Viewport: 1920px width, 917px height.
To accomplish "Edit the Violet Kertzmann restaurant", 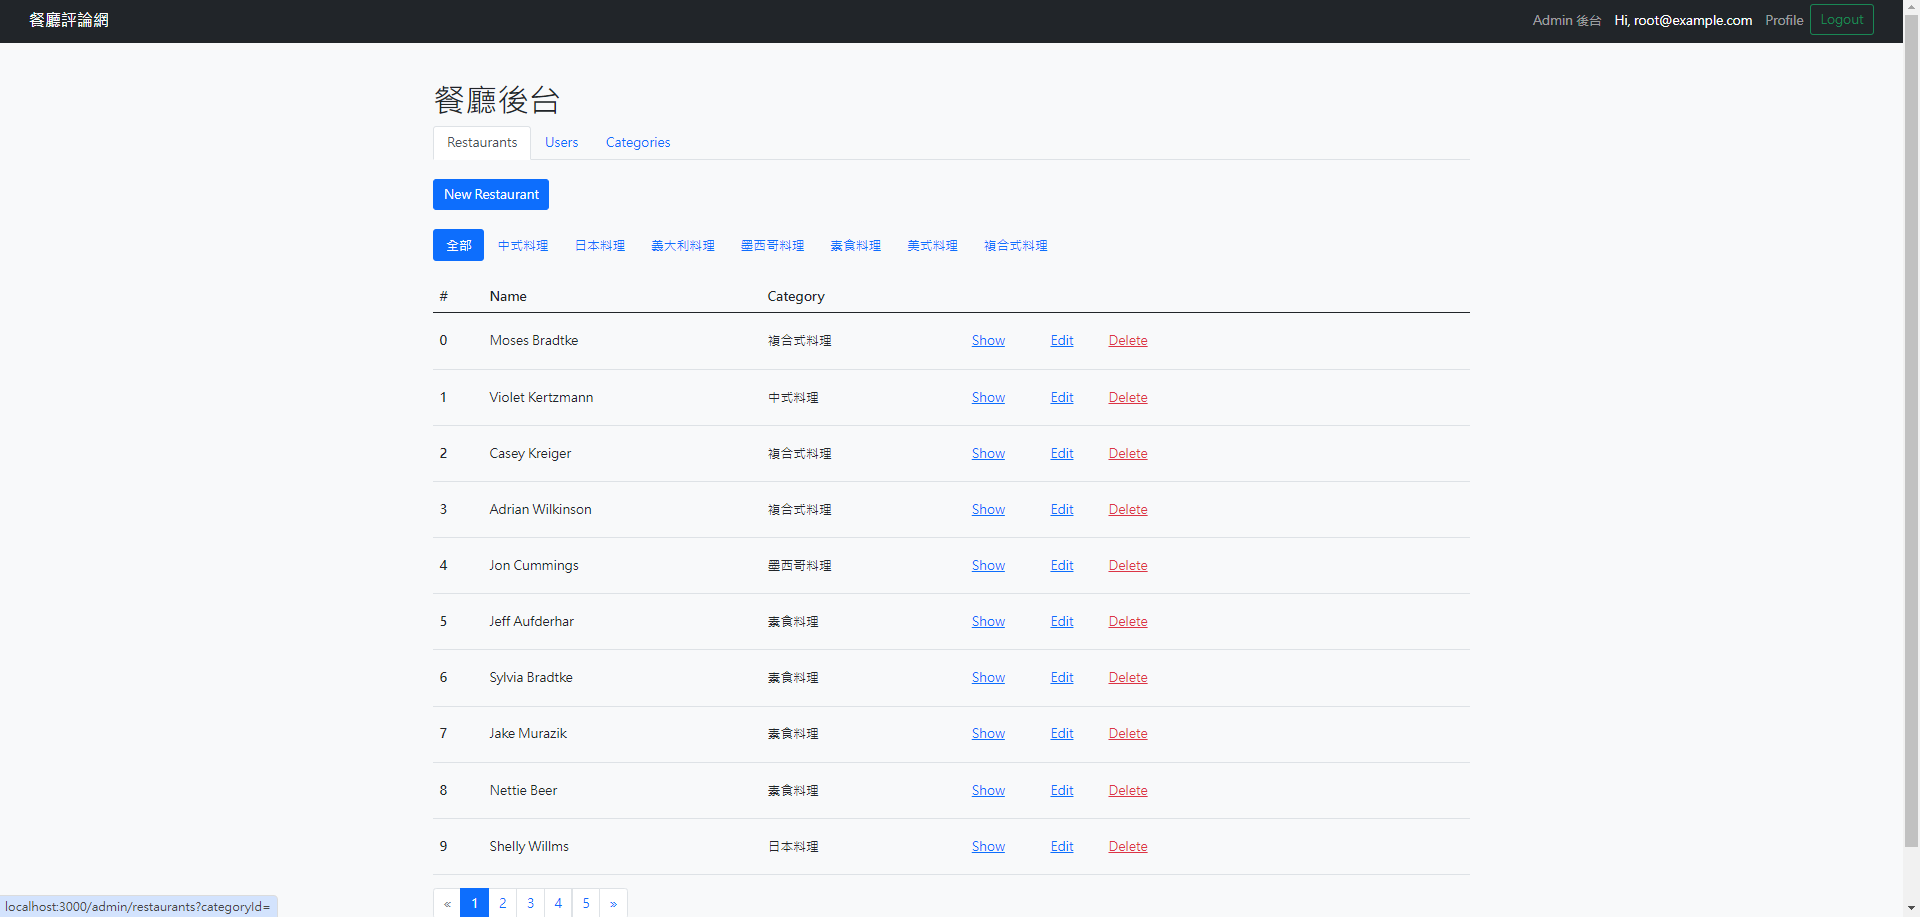I will click(1061, 398).
